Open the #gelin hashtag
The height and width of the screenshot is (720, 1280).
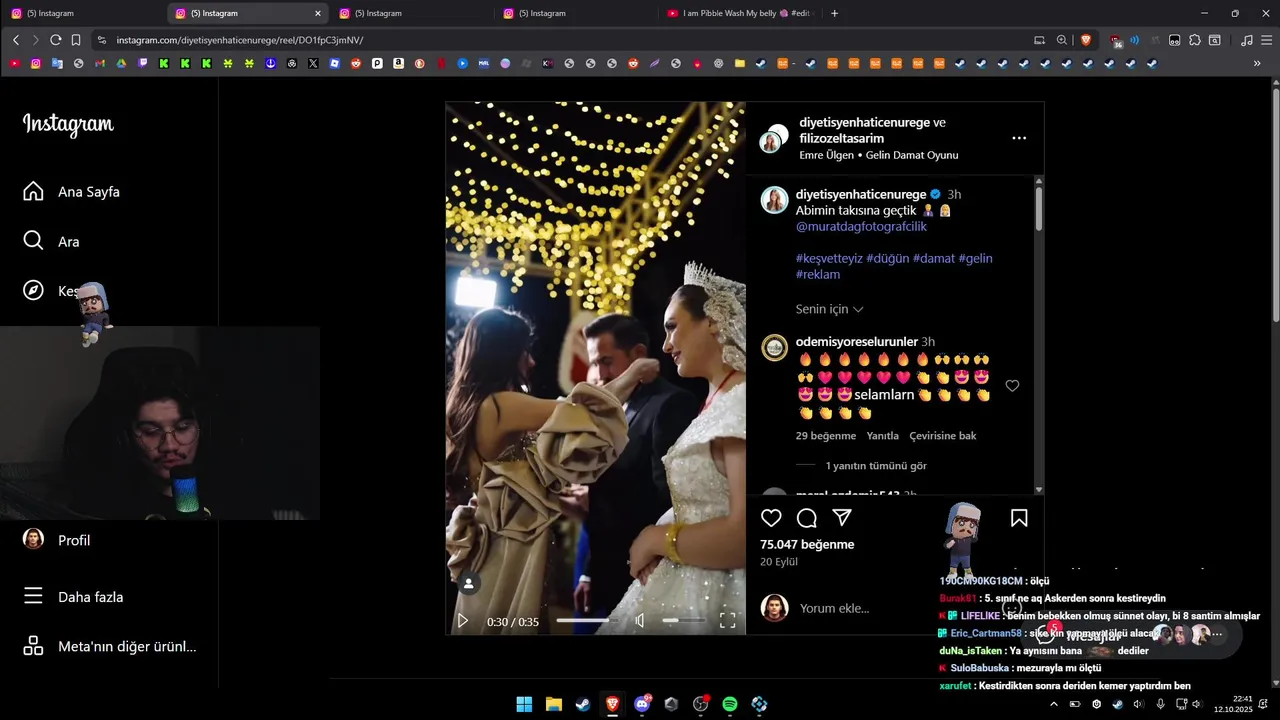click(x=975, y=258)
